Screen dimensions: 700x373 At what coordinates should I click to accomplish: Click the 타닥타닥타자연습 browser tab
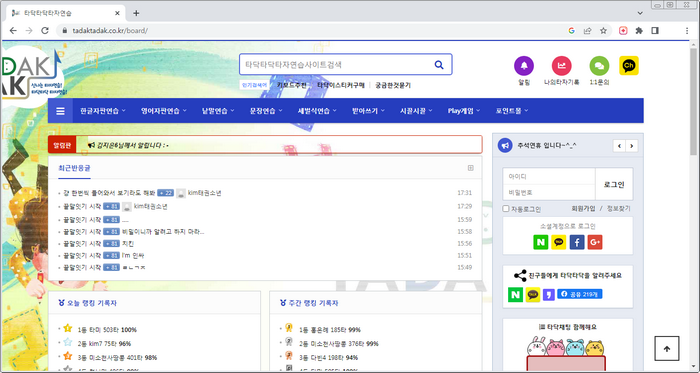click(66, 13)
